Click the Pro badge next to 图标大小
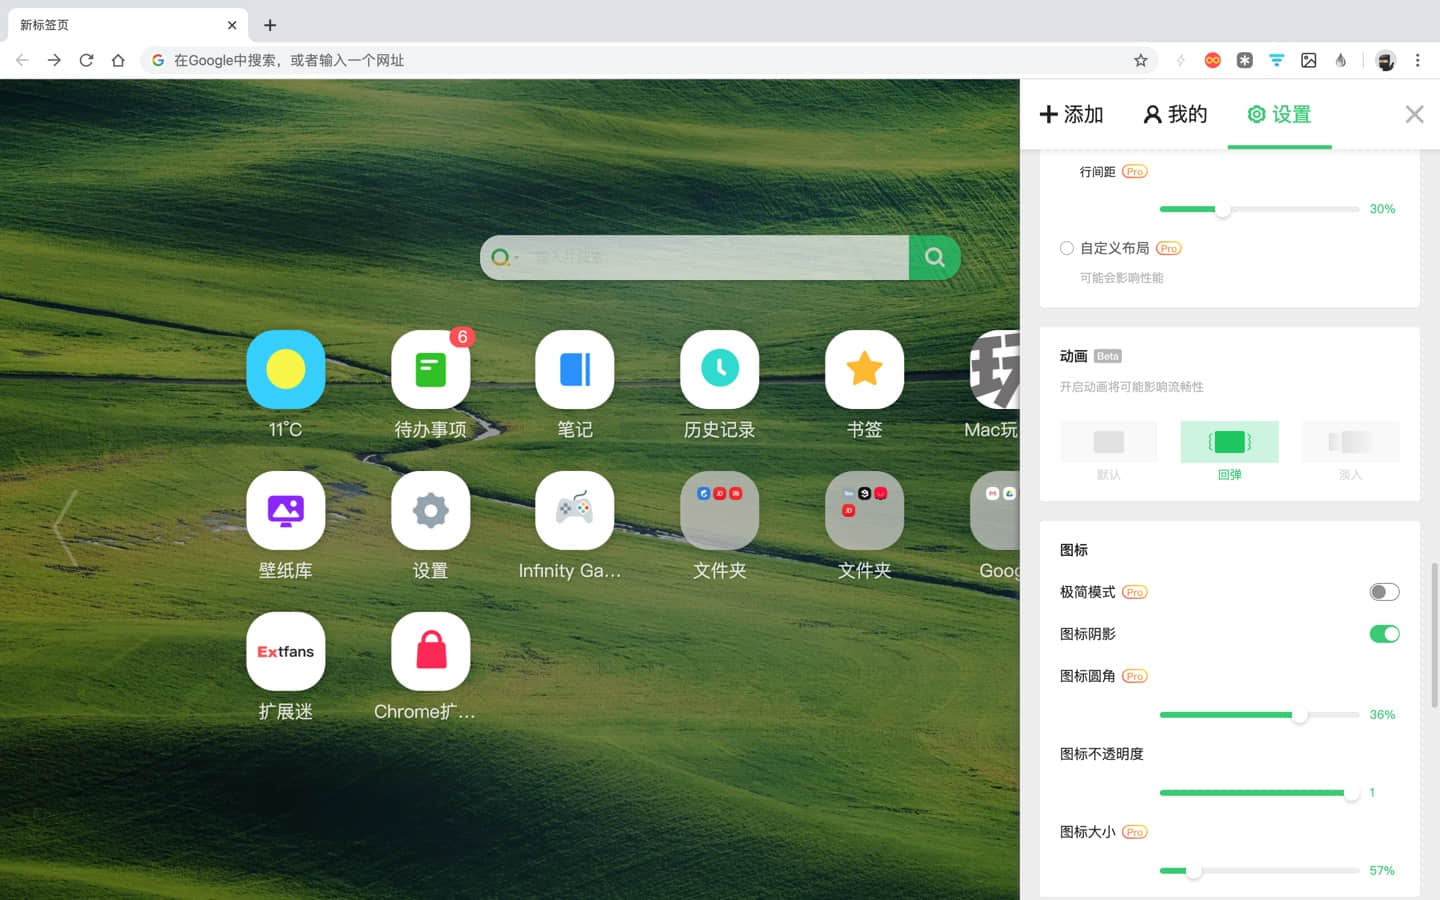The width and height of the screenshot is (1440, 900). [1134, 832]
